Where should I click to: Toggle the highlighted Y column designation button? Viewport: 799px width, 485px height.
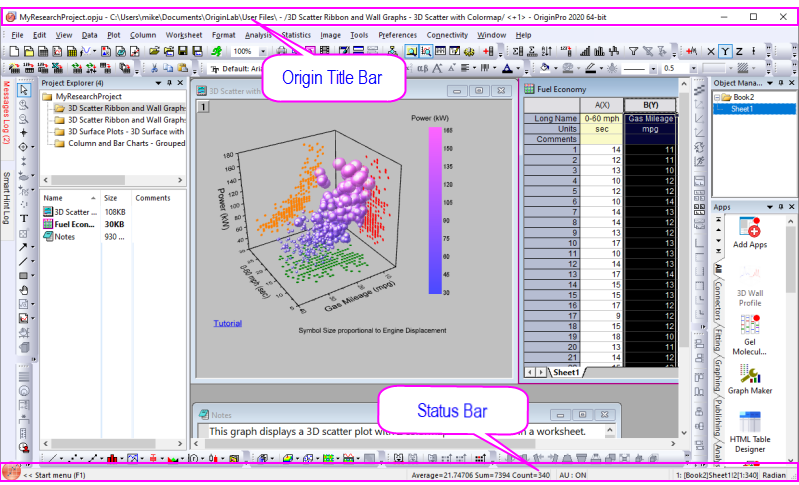point(725,51)
